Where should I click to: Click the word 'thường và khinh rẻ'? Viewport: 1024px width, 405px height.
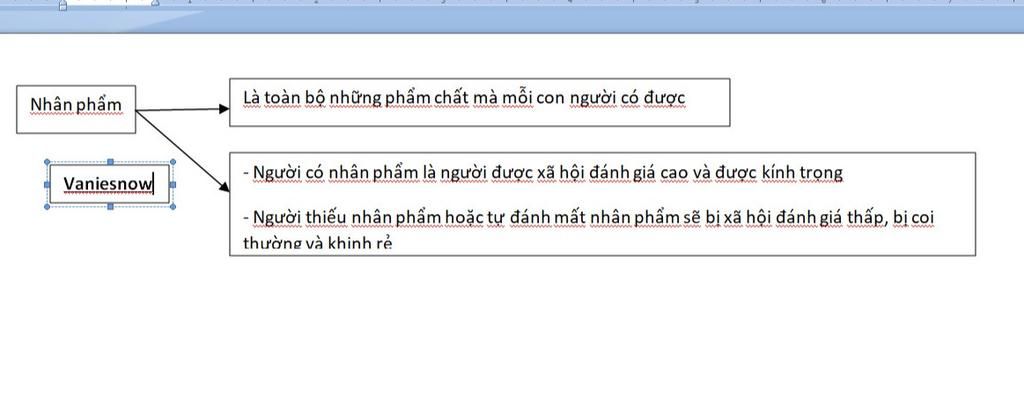317,243
